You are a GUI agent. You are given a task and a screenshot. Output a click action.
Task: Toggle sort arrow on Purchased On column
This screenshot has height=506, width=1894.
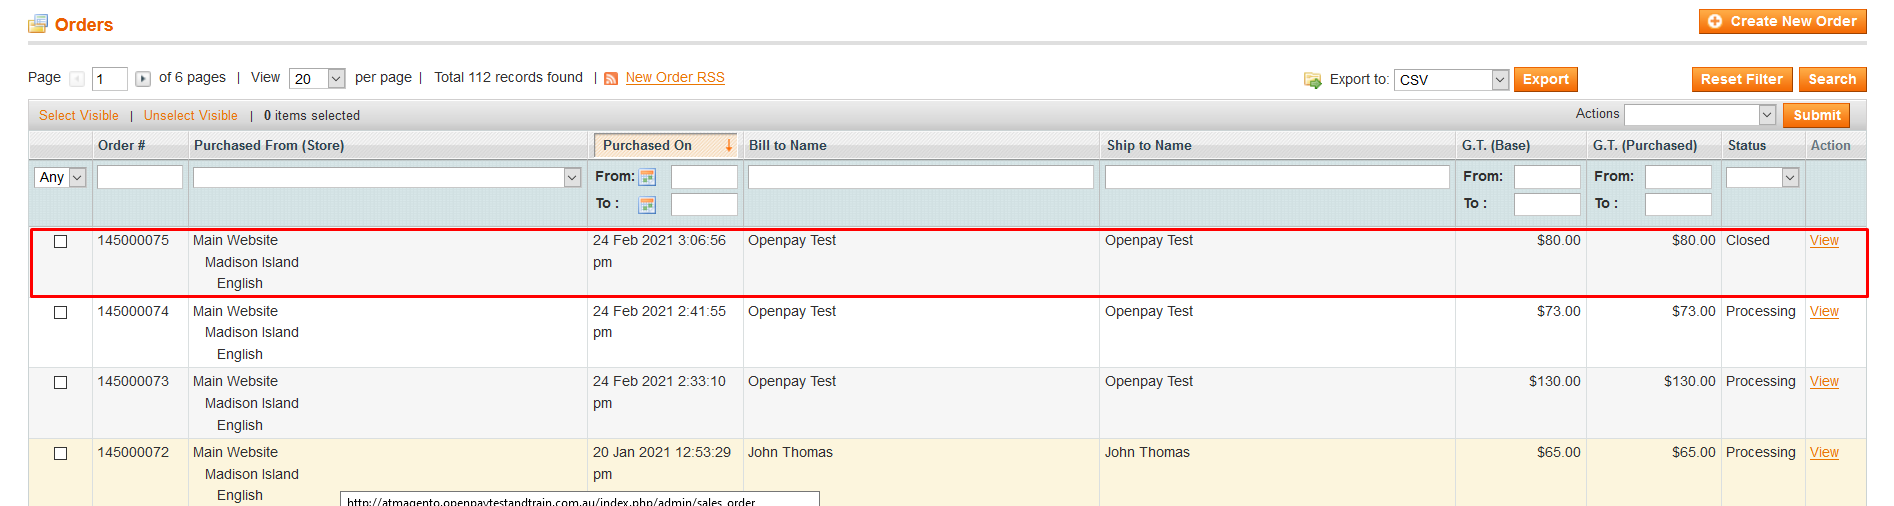pyautogui.click(x=728, y=146)
